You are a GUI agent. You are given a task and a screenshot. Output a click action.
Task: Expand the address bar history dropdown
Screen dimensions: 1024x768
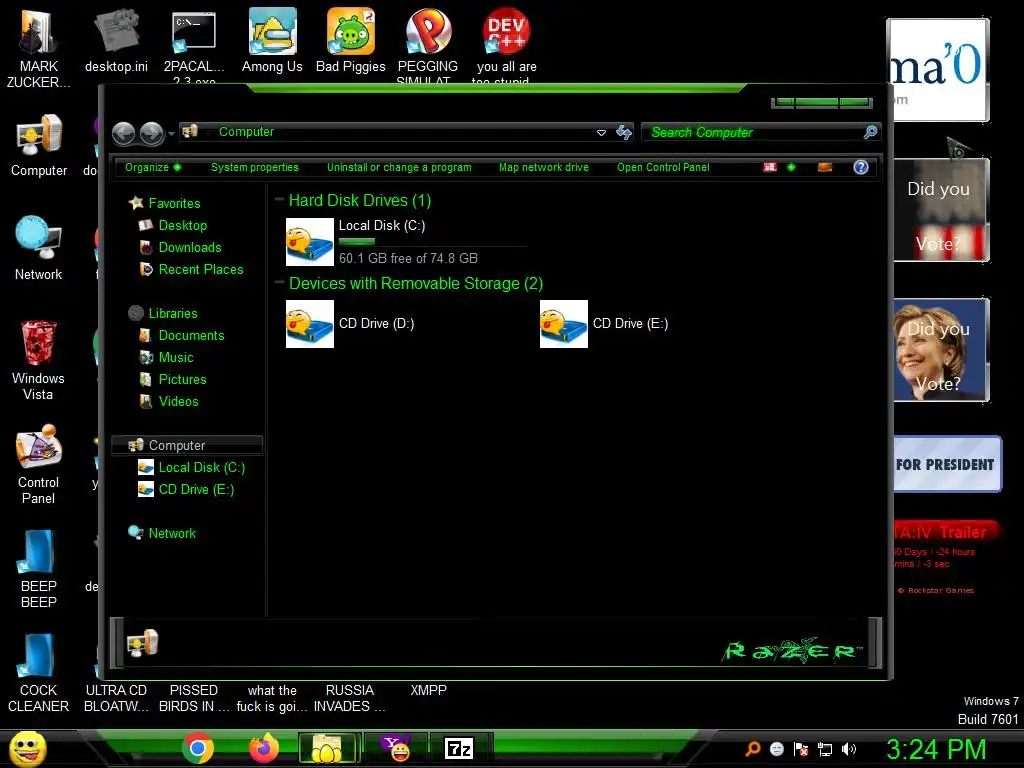coord(601,133)
